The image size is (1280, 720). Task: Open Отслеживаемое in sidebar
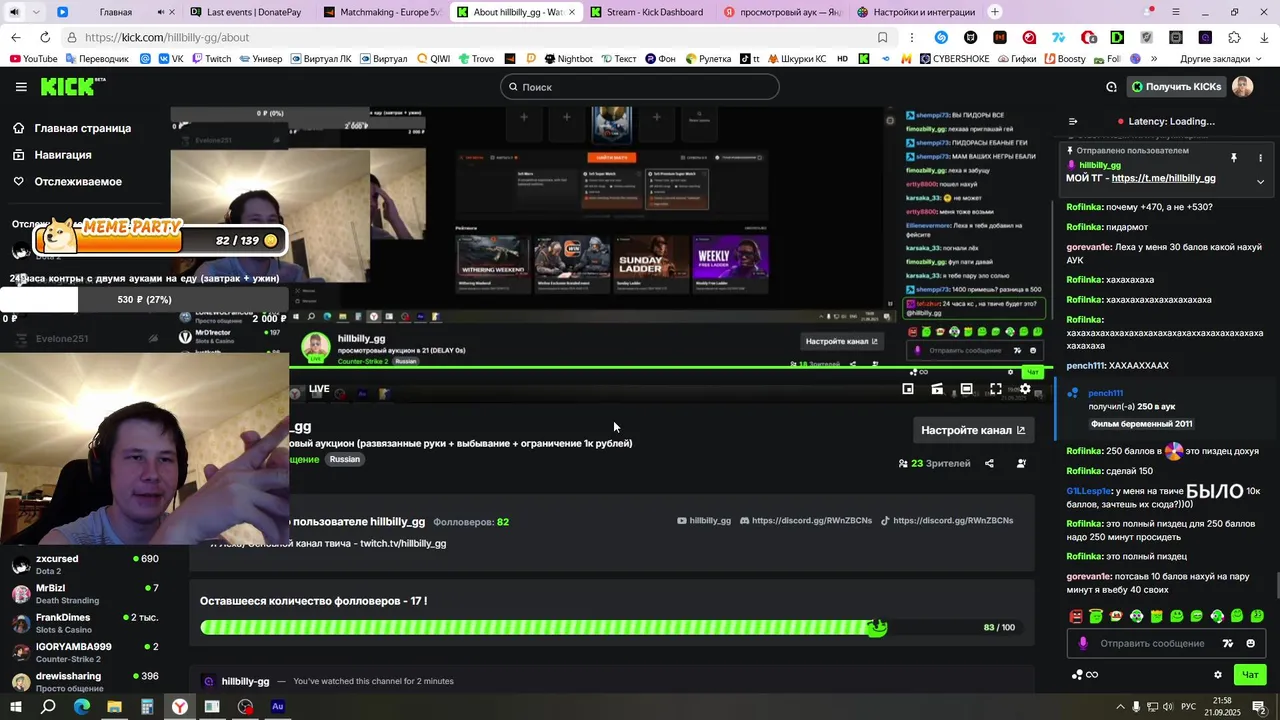tap(67, 181)
